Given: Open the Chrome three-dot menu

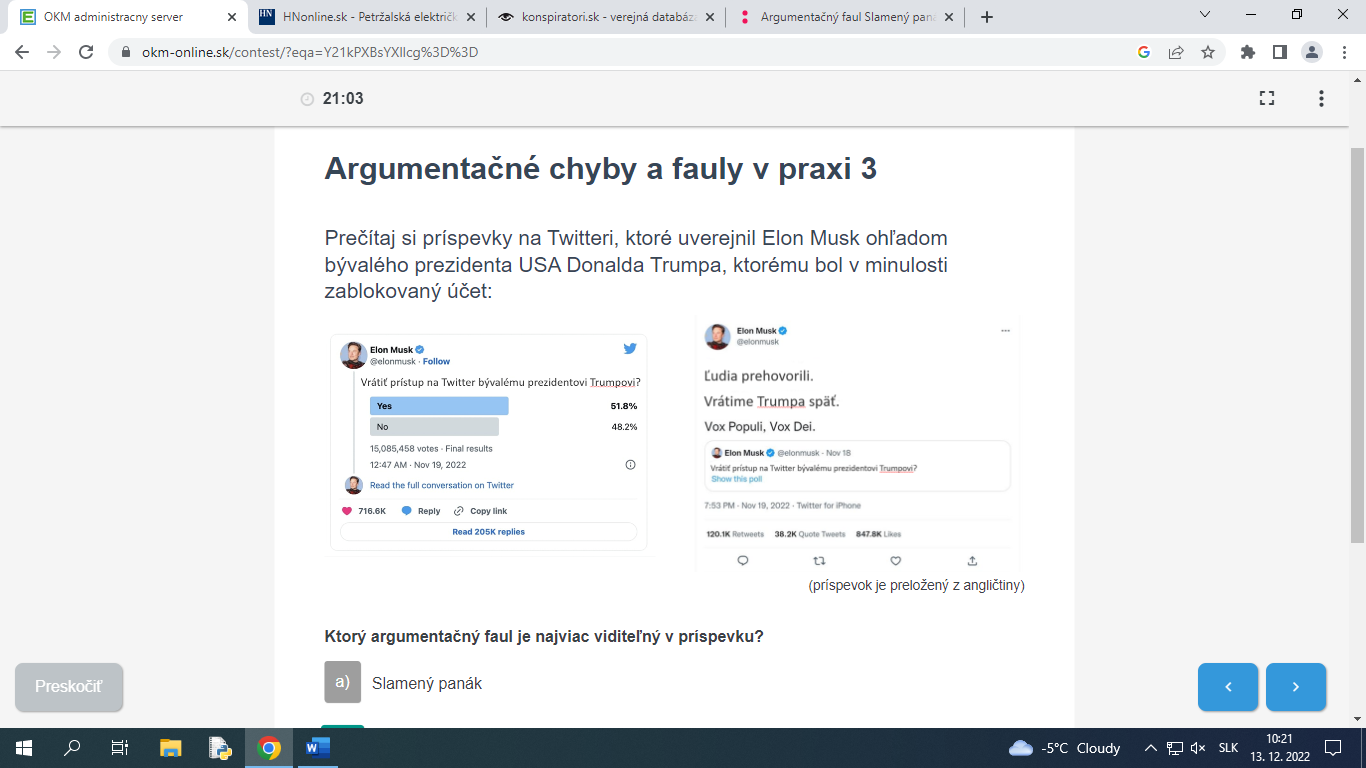Looking at the screenshot, I should pyautogui.click(x=1344, y=53).
